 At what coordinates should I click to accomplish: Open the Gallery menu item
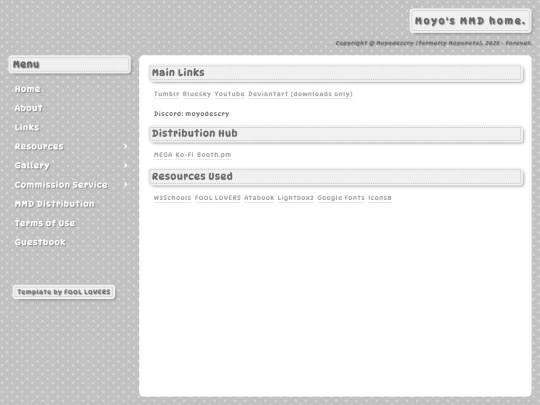click(x=32, y=166)
